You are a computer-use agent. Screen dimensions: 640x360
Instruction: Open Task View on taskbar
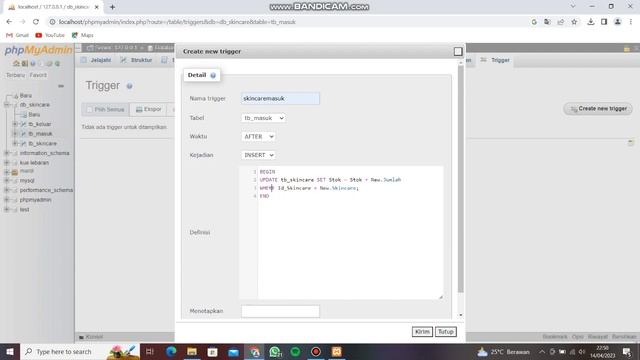[149, 352]
